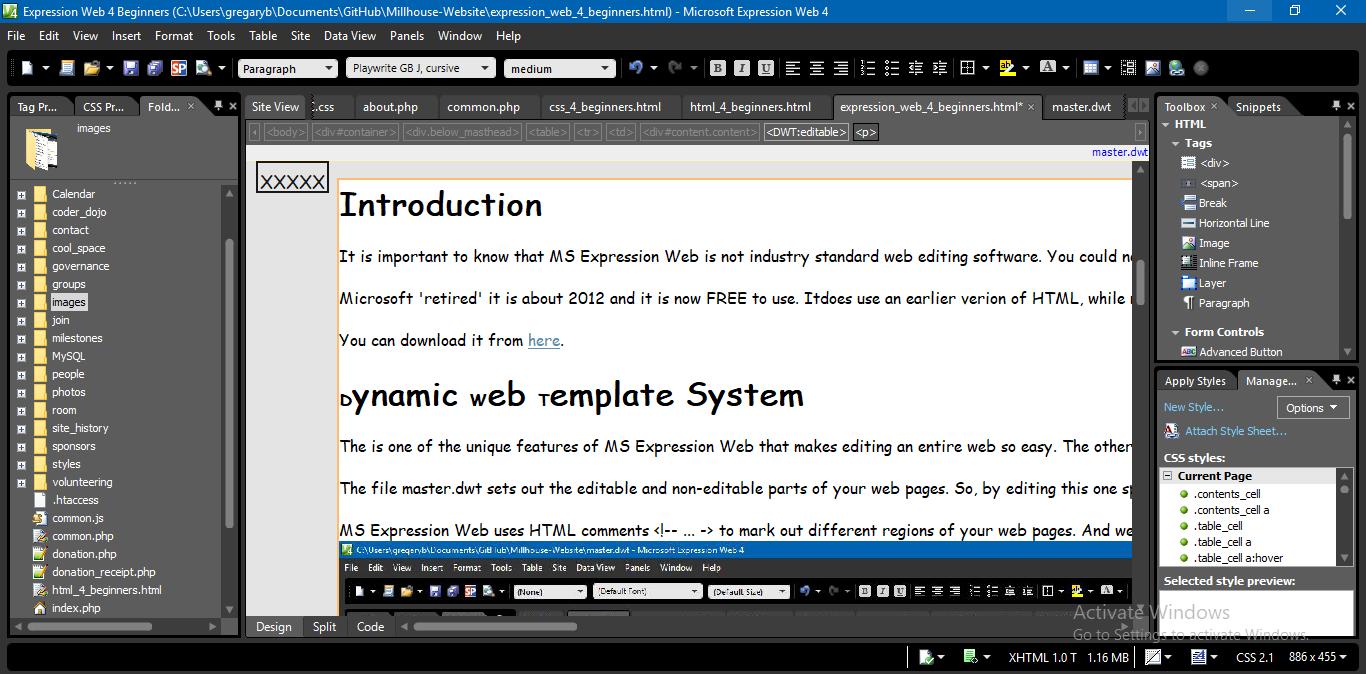The image size is (1366, 674).
Task: Collapse the Current Page styles group
Action: coord(1167,476)
